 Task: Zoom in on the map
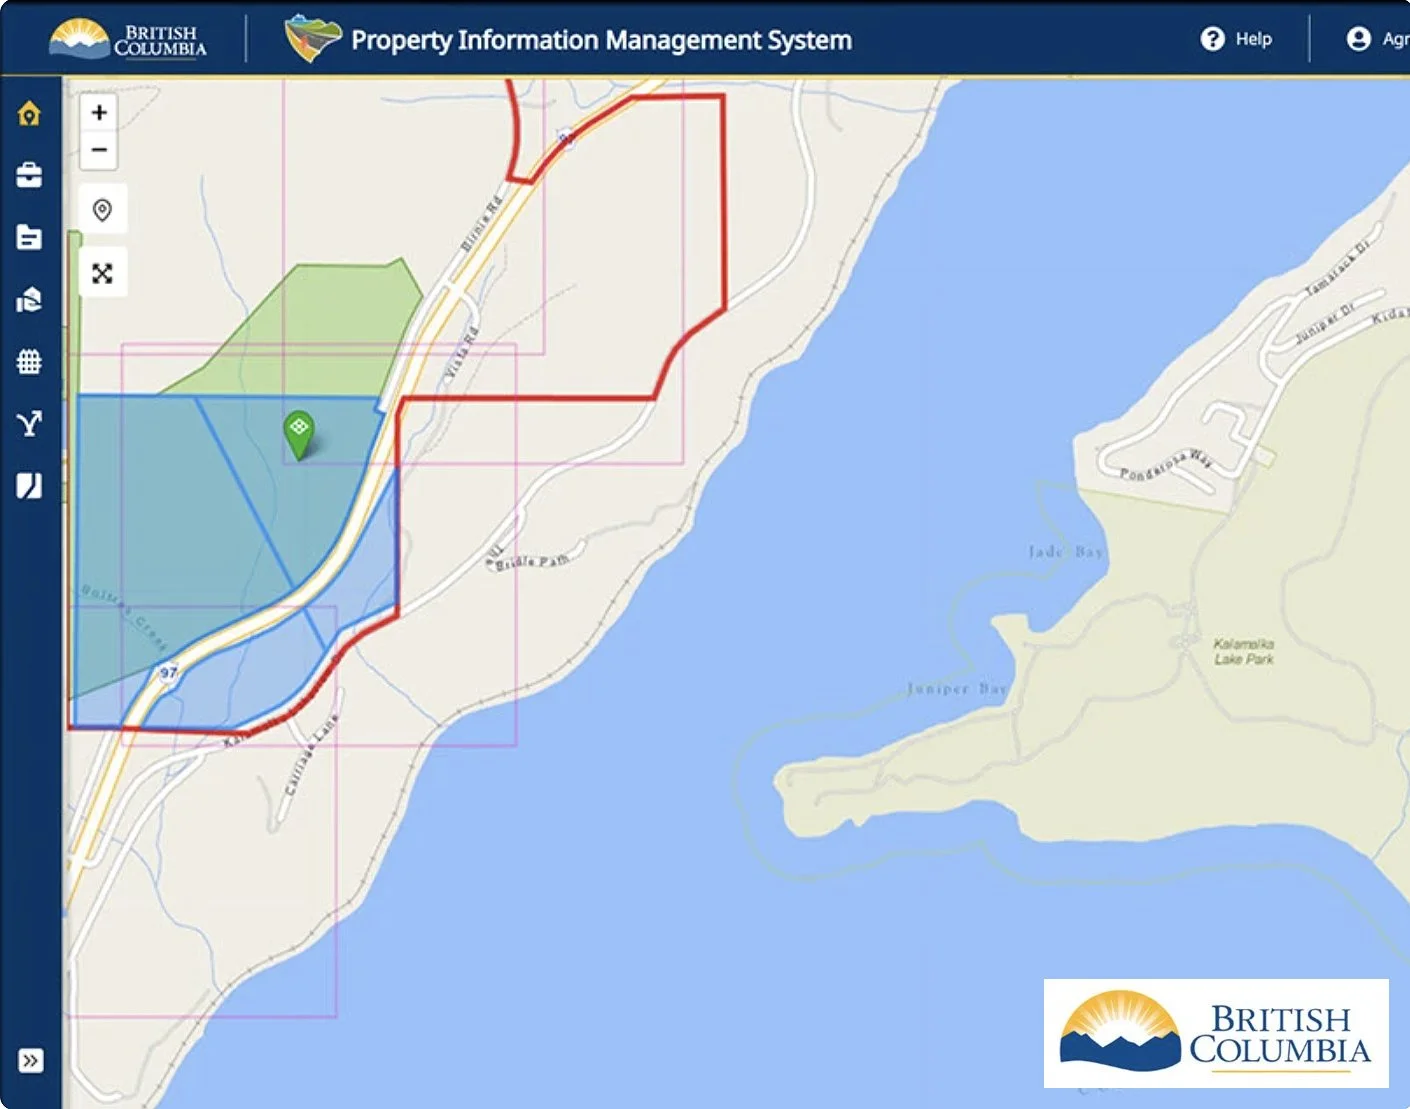[99, 112]
